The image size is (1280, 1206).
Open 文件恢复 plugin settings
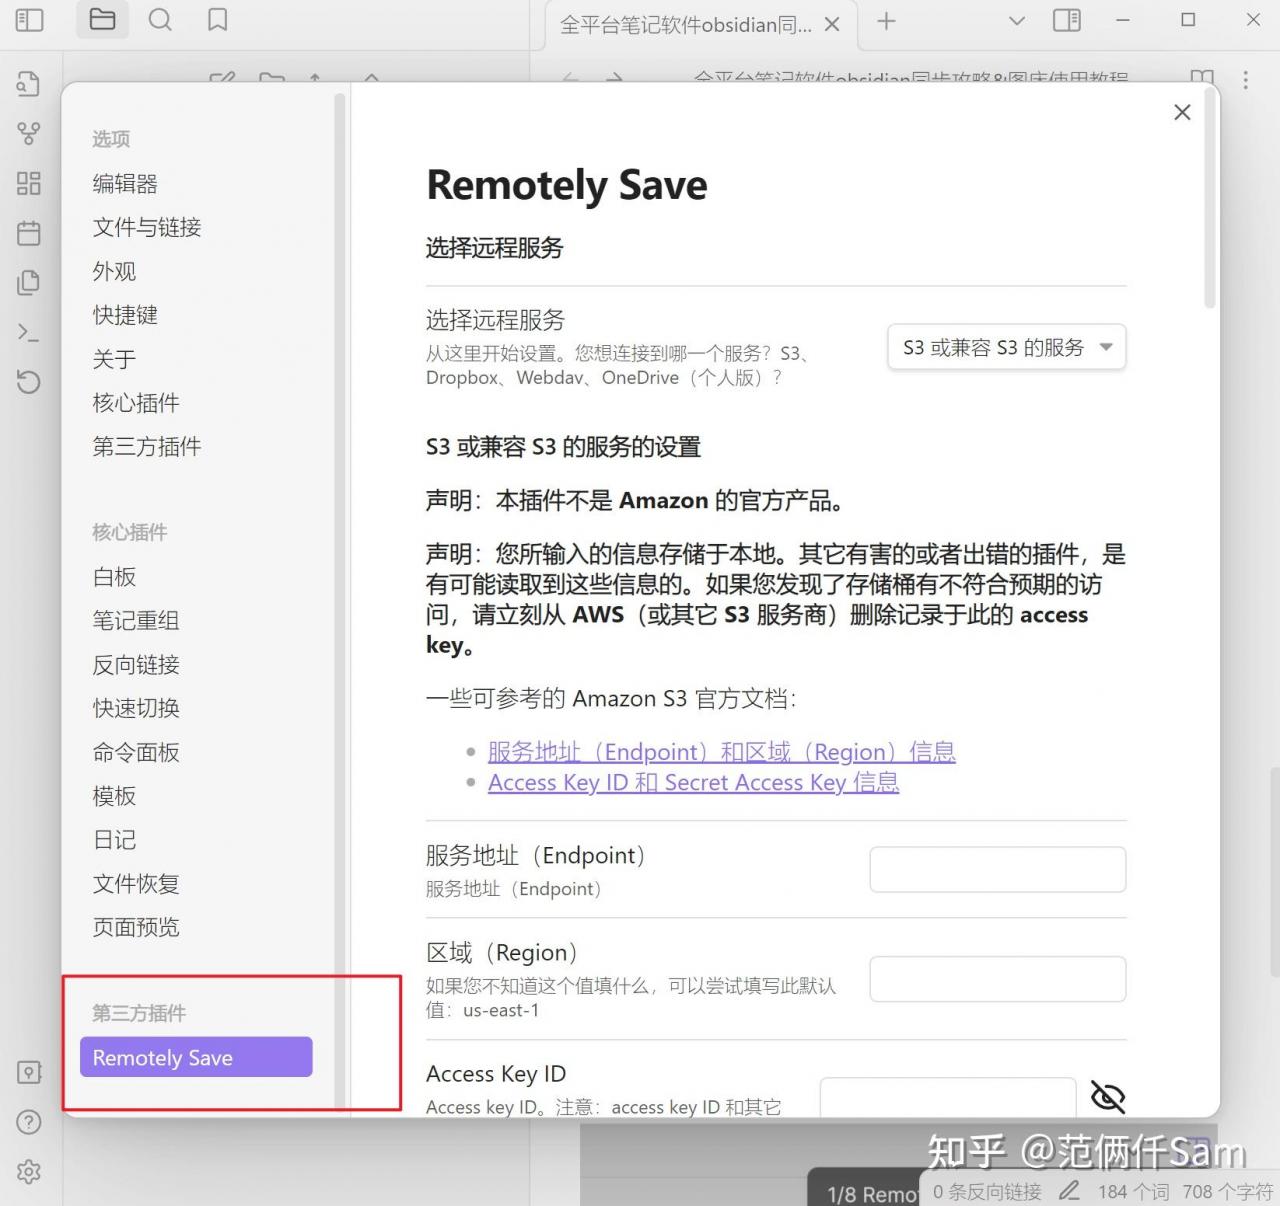tap(136, 884)
